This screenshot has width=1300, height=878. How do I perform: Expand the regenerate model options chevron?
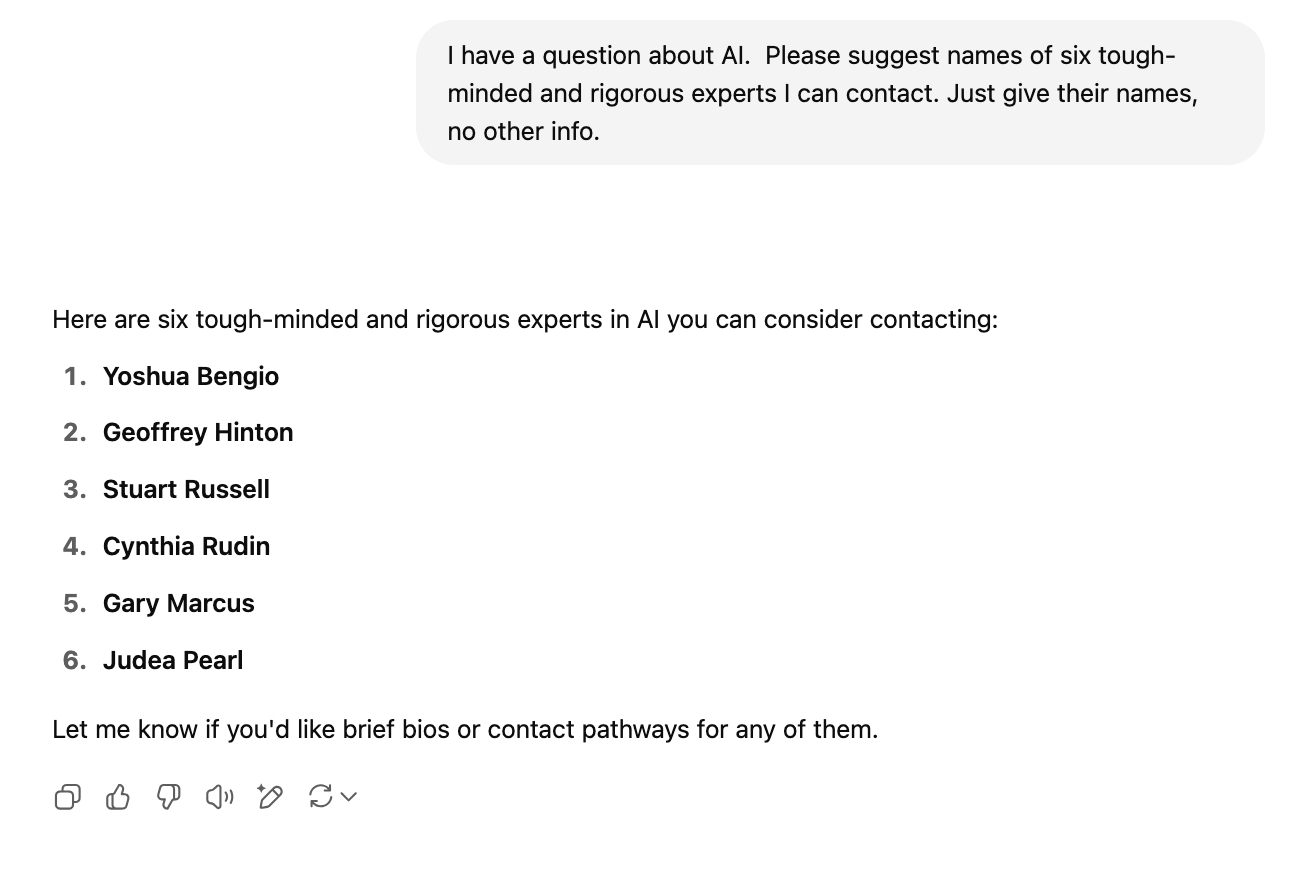point(349,796)
